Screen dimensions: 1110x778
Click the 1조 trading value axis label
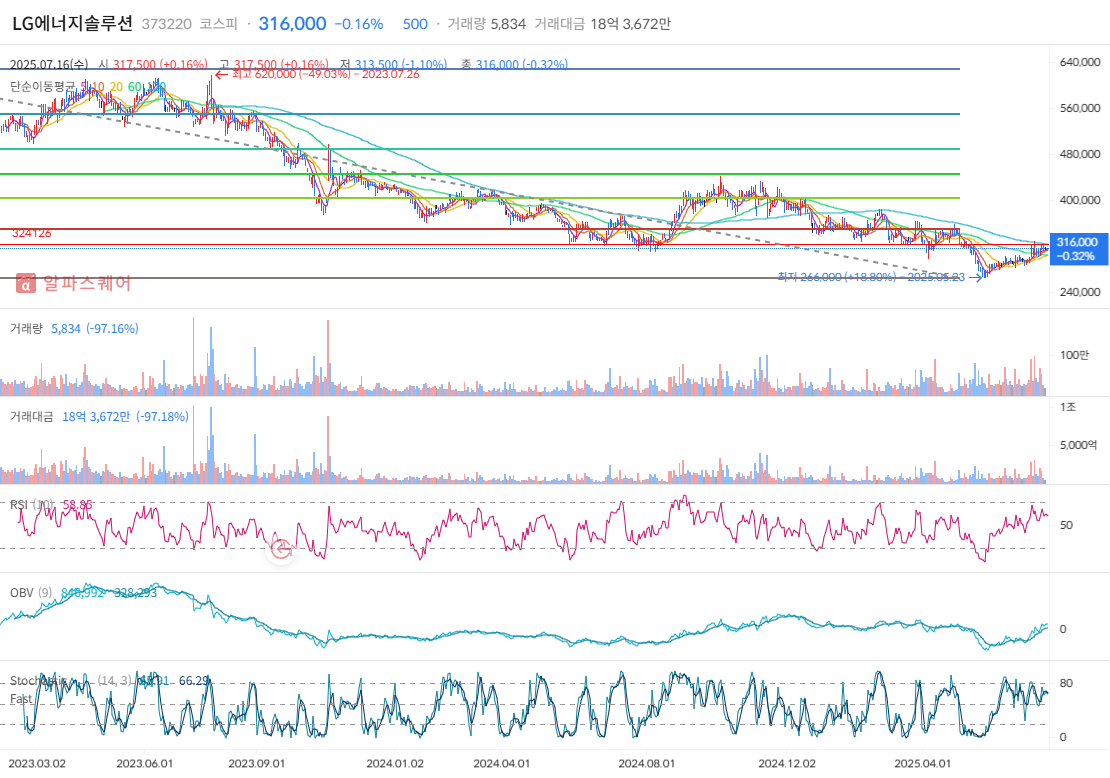pos(1068,407)
